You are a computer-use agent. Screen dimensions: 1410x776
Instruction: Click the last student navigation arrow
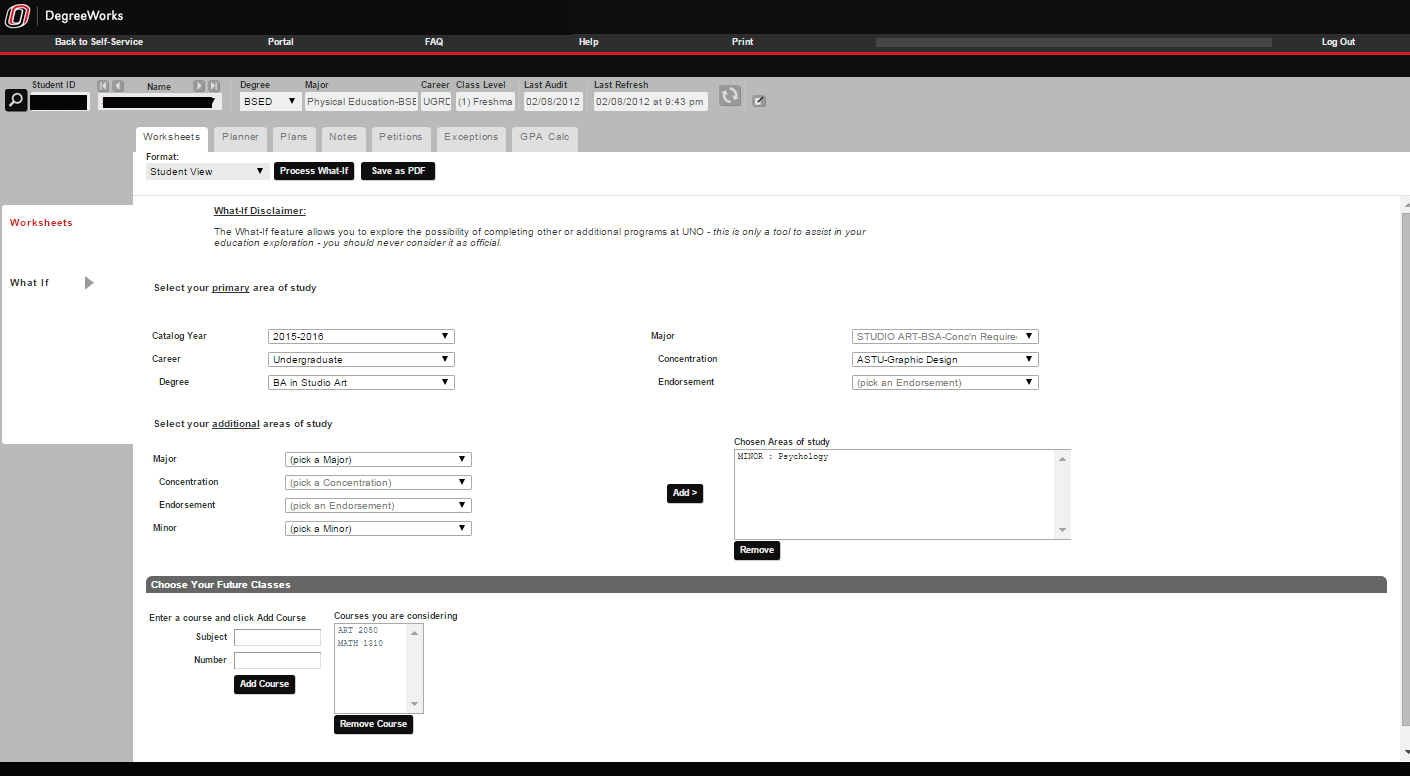pos(214,86)
